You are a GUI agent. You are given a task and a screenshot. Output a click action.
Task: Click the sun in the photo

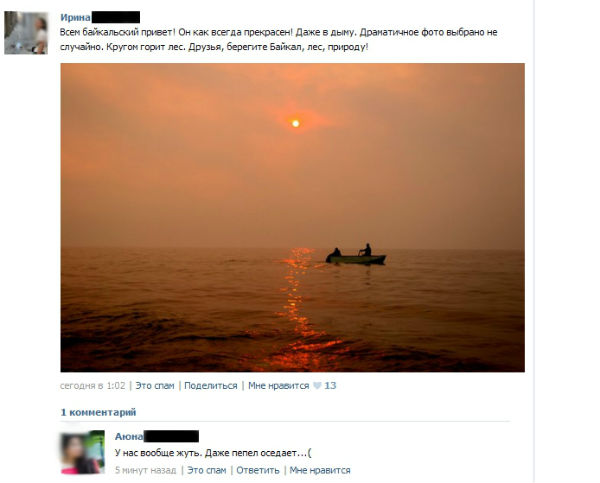click(295, 124)
